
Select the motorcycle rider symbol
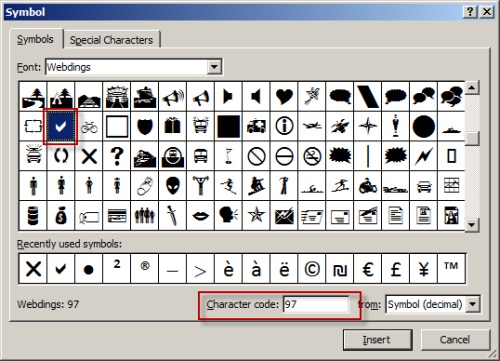(x=368, y=186)
